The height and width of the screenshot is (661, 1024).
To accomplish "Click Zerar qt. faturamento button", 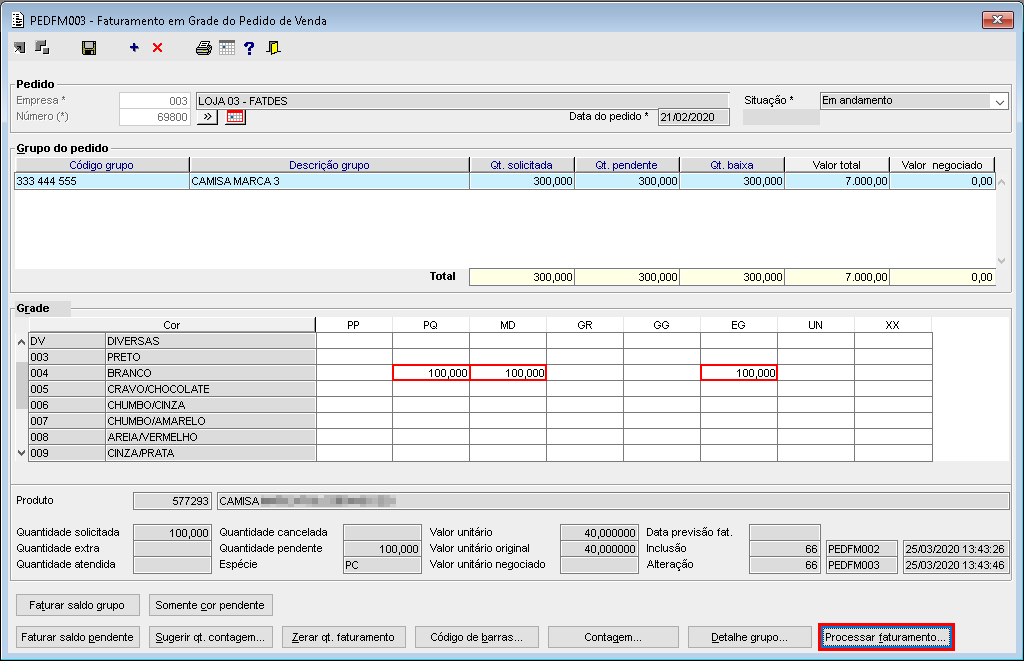I will point(343,637).
